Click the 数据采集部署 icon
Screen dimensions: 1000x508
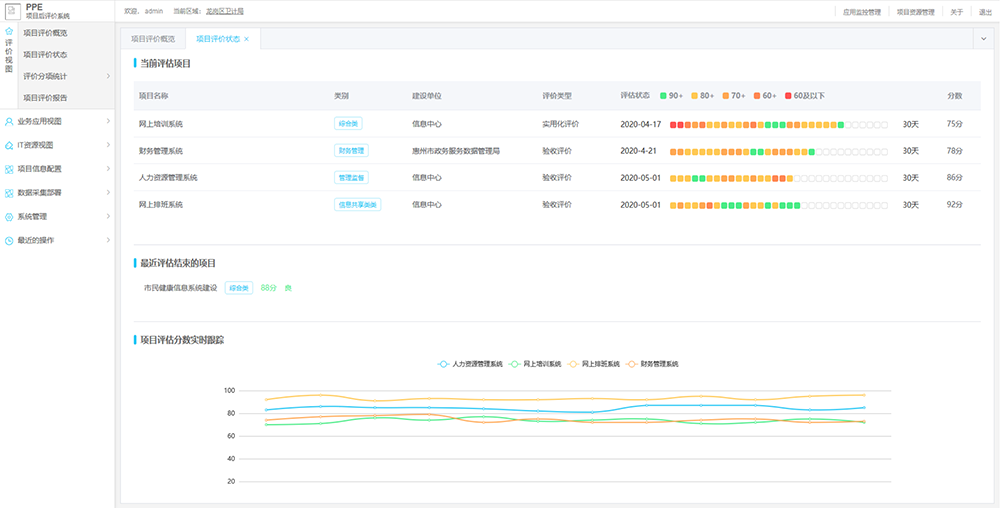click(9, 192)
